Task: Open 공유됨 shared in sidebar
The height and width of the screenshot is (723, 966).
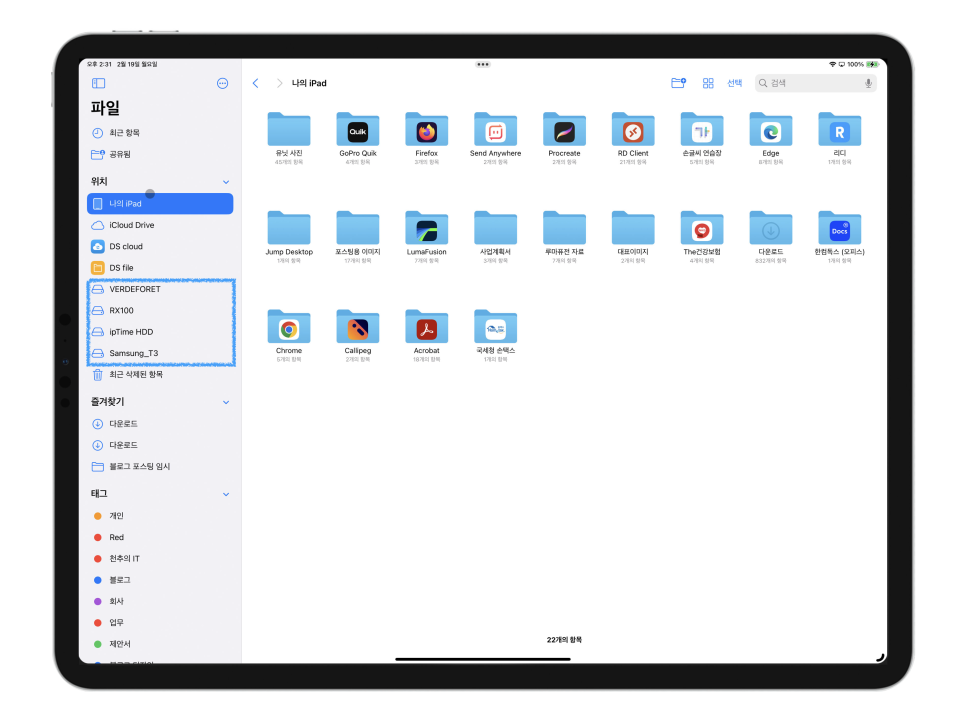Action: (160, 155)
